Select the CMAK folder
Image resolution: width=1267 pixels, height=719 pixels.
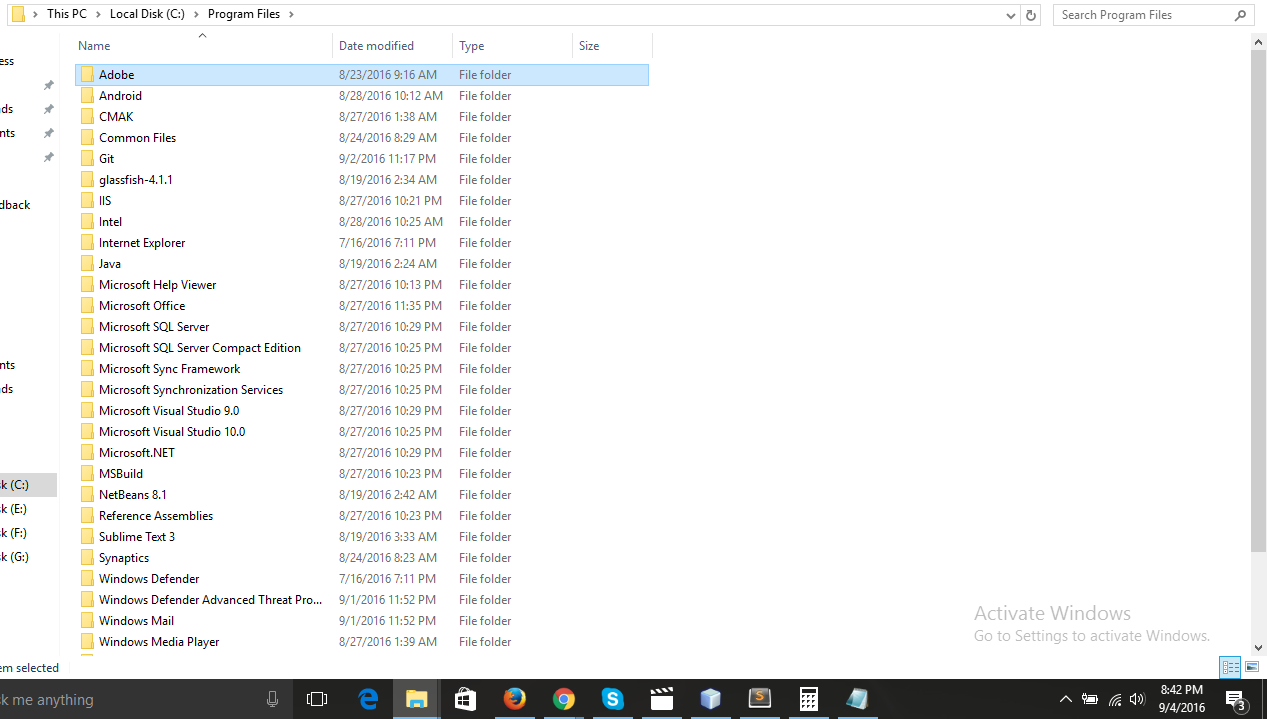pyautogui.click(x=362, y=116)
